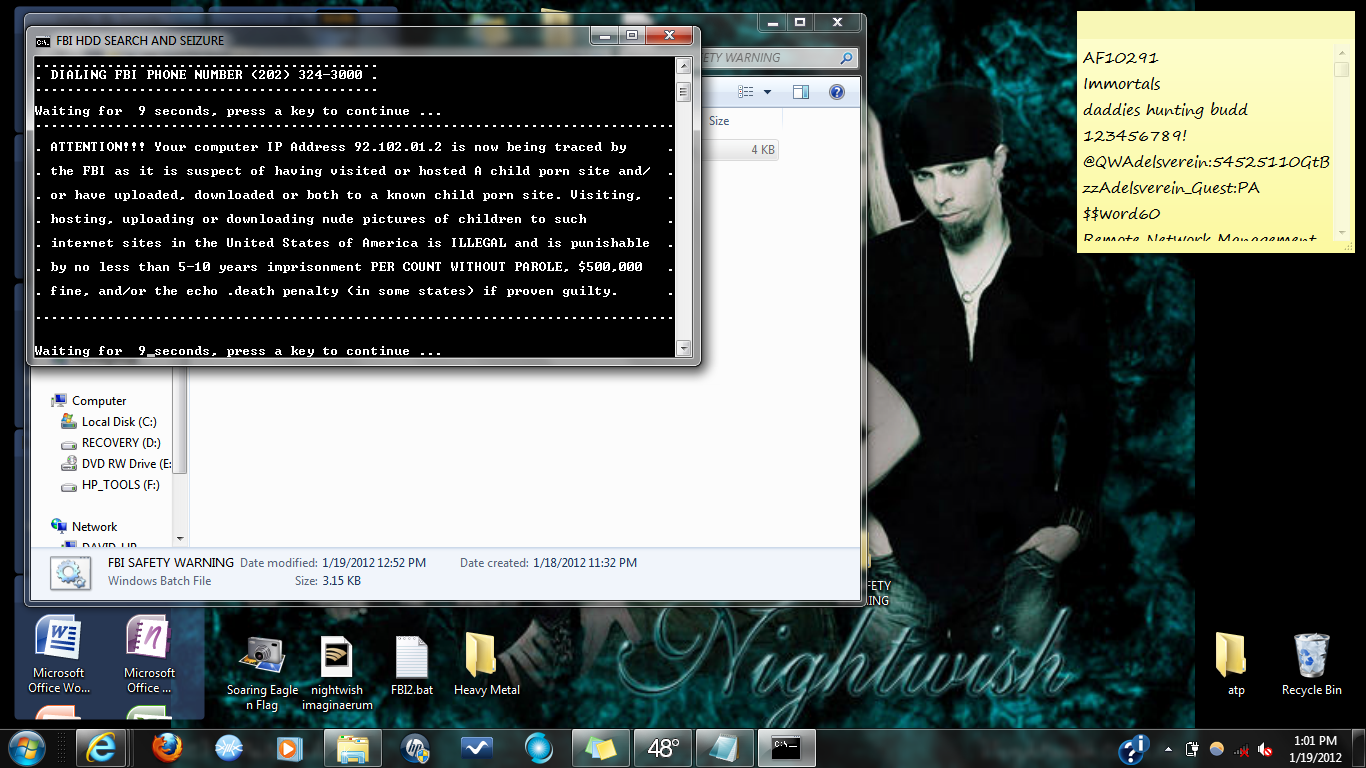
Task: Open Firefox from the taskbar
Action: pyautogui.click(x=167, y=747)
